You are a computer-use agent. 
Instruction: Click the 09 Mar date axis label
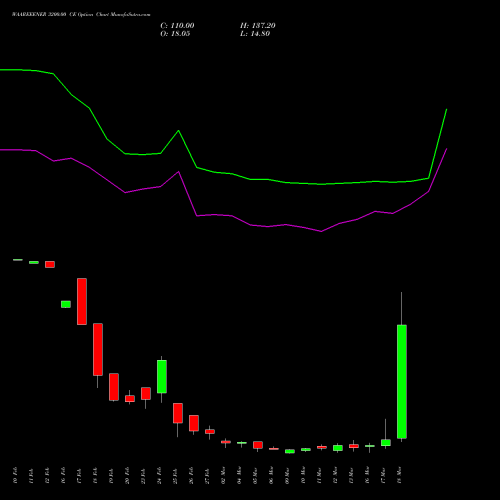287,475
